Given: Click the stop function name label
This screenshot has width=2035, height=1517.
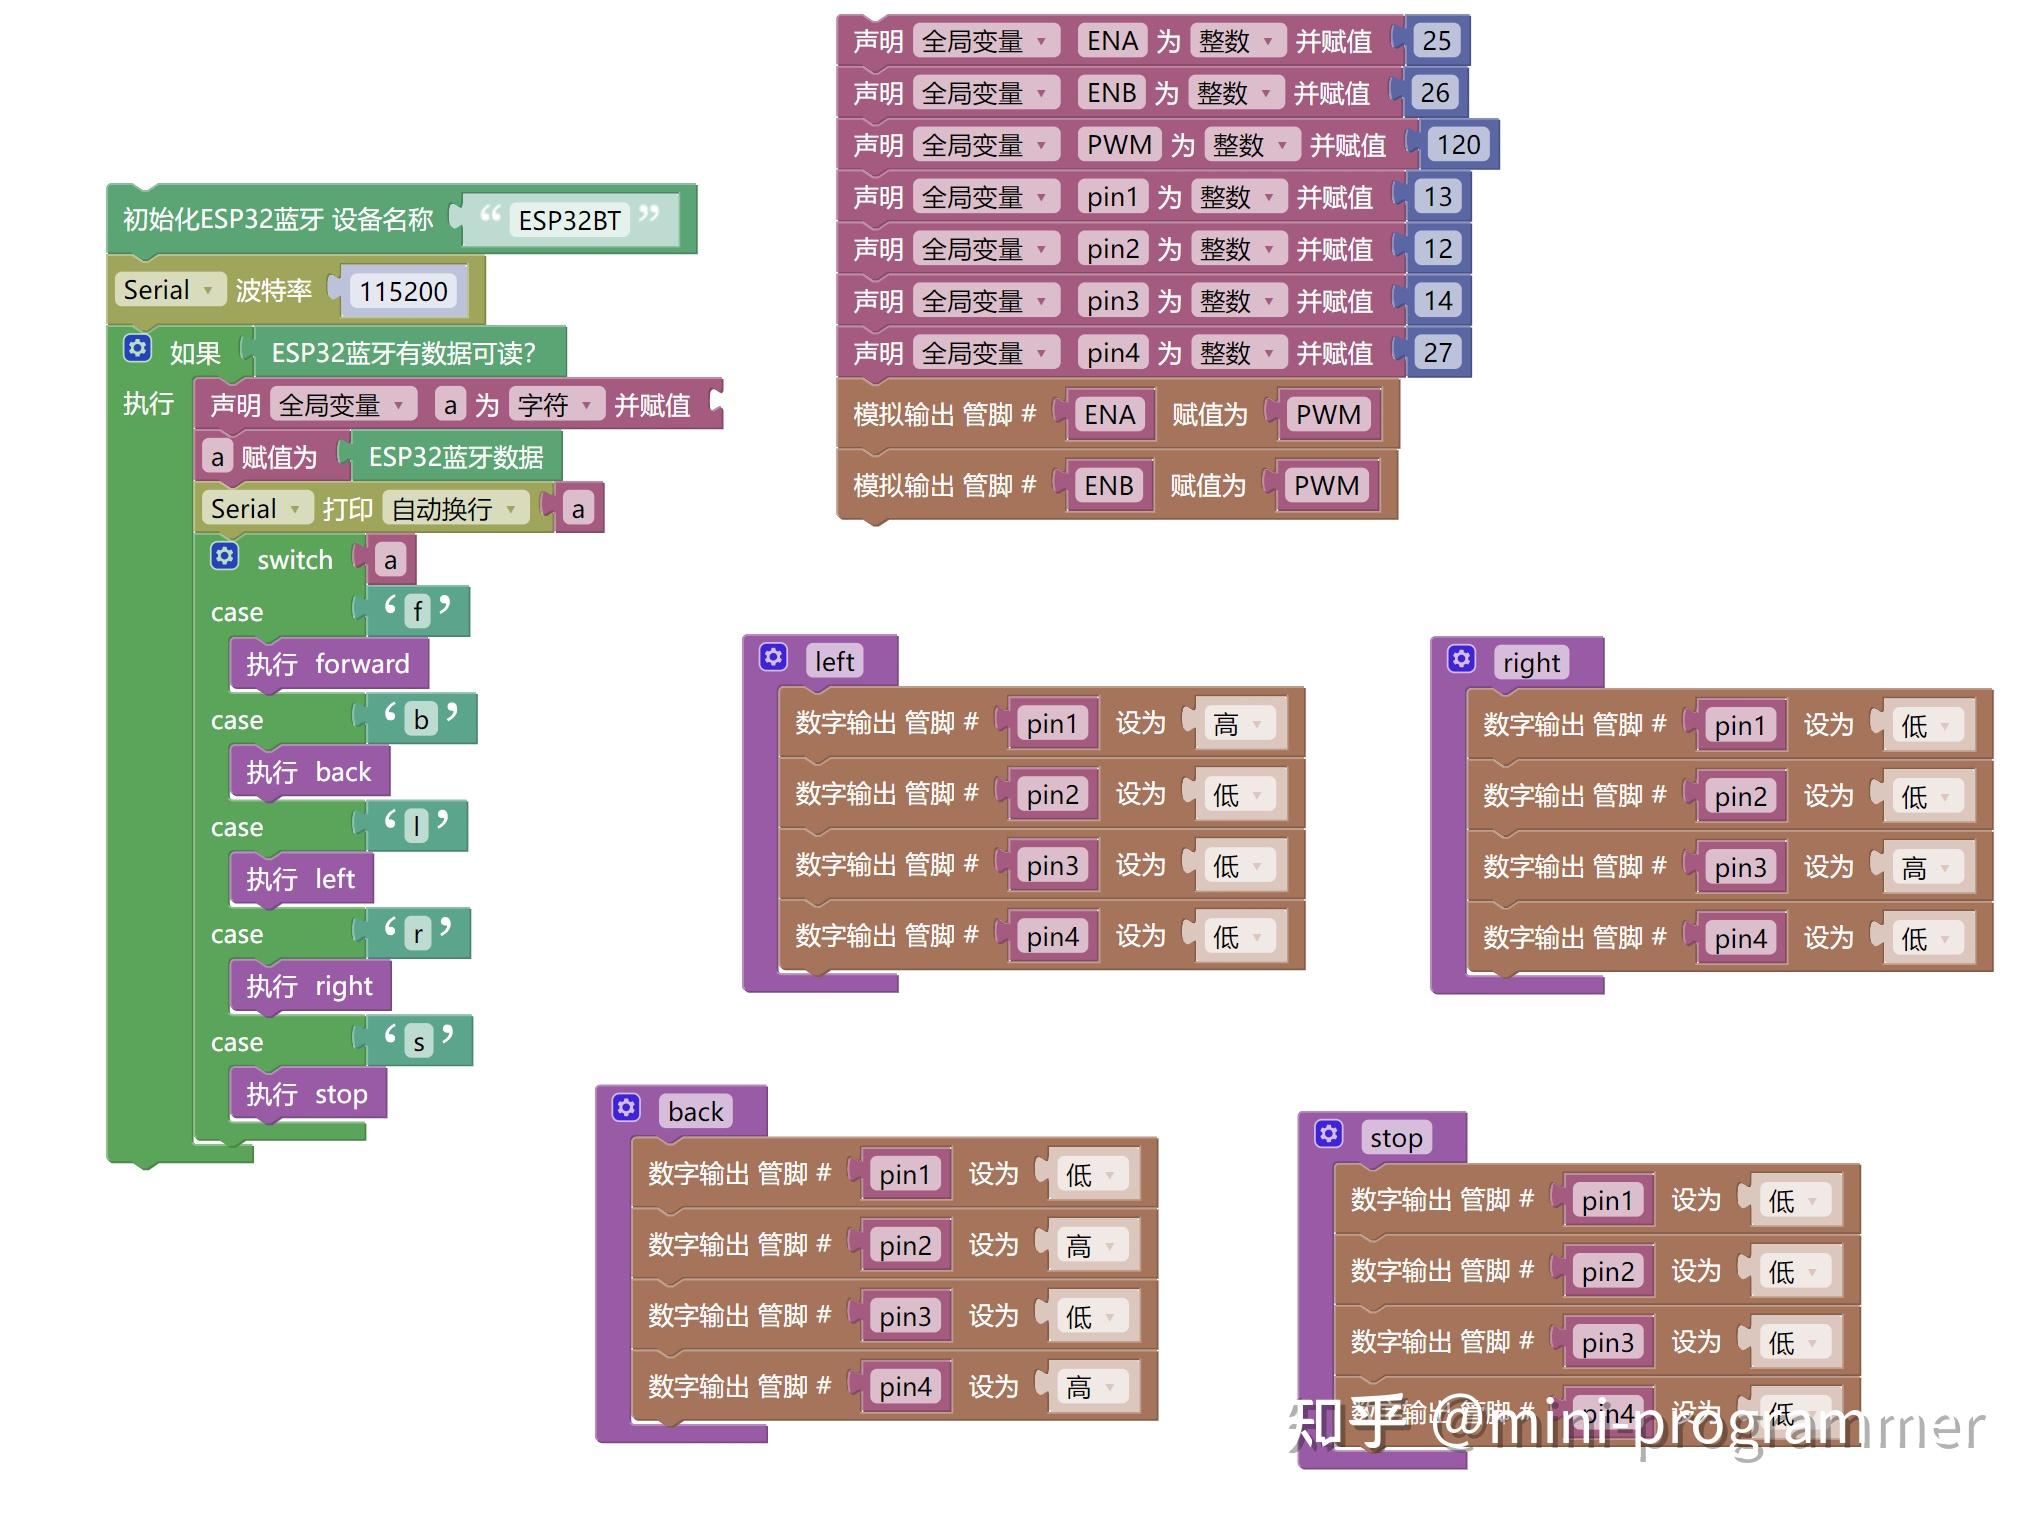Looking at the screenshot, I should [1396, 1138].
